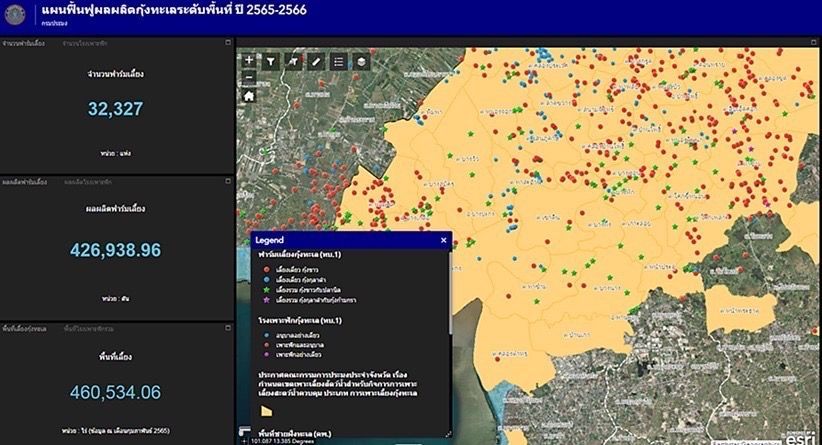Open the map filter tool

click(270, 62)
